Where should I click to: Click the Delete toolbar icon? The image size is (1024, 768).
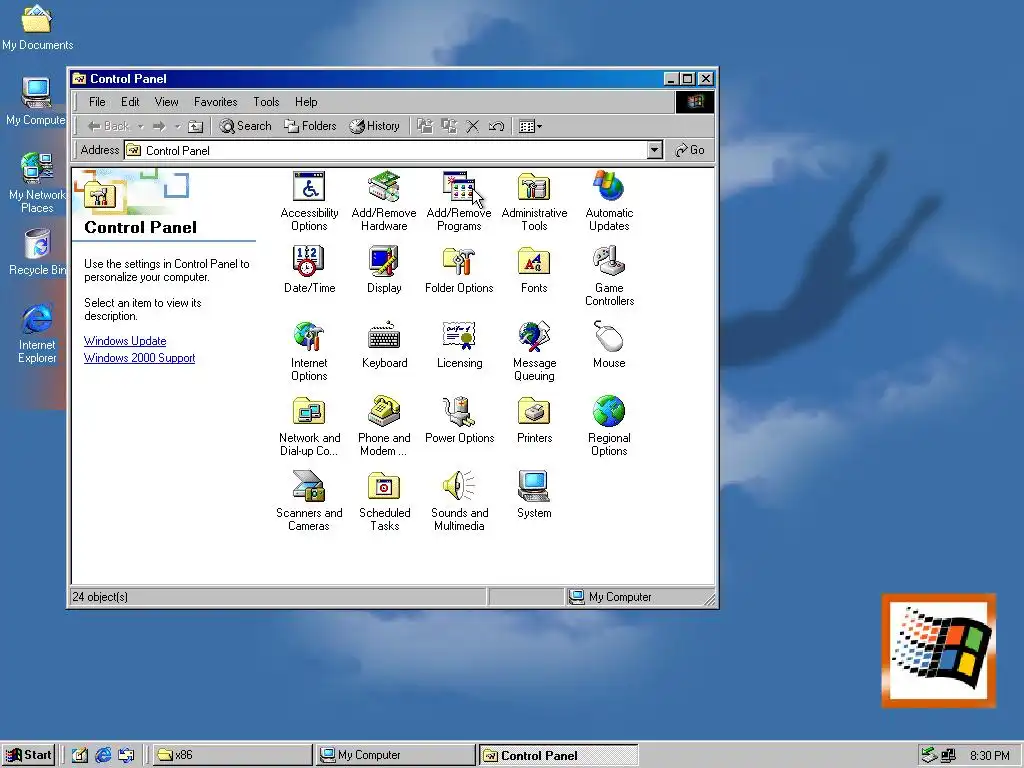(x=472, y=126)
